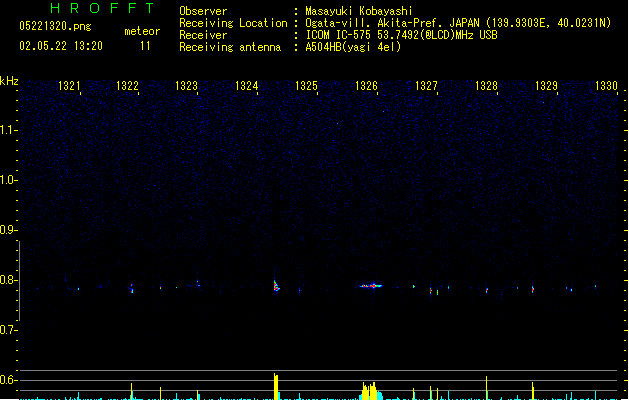This screenshot has width=629, height=400.
Task: Click time marker 1329
Action: pos(546,86)
